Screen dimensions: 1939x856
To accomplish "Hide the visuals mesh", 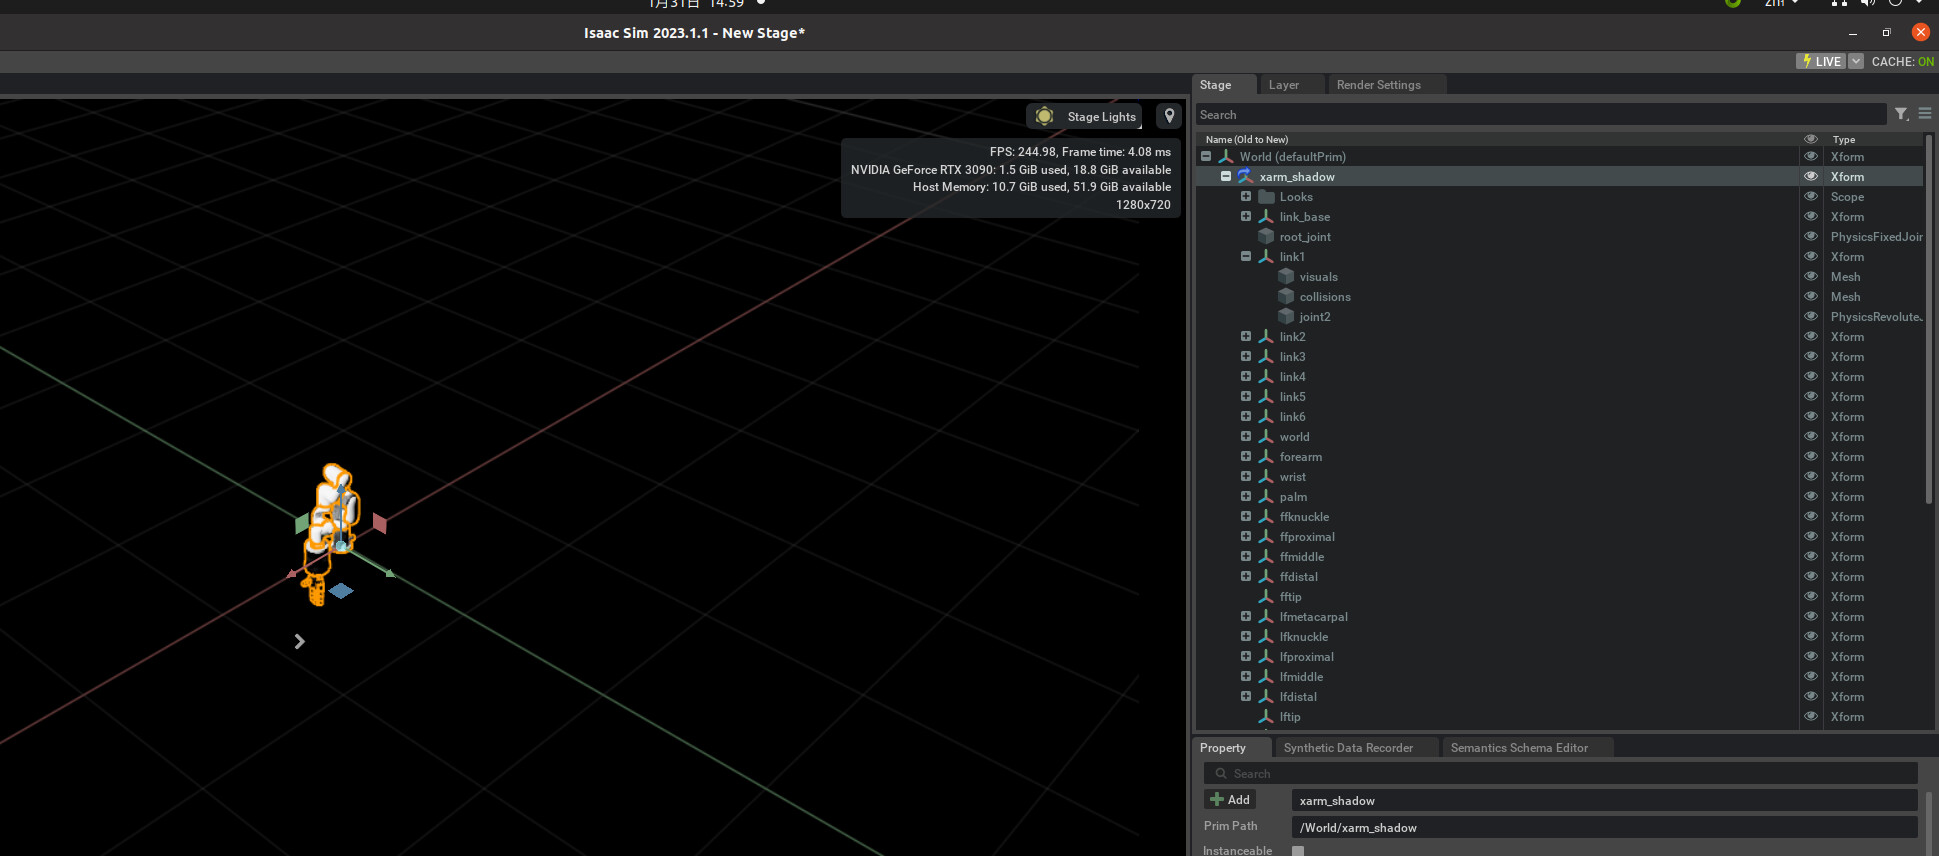I will point(1811,276).
